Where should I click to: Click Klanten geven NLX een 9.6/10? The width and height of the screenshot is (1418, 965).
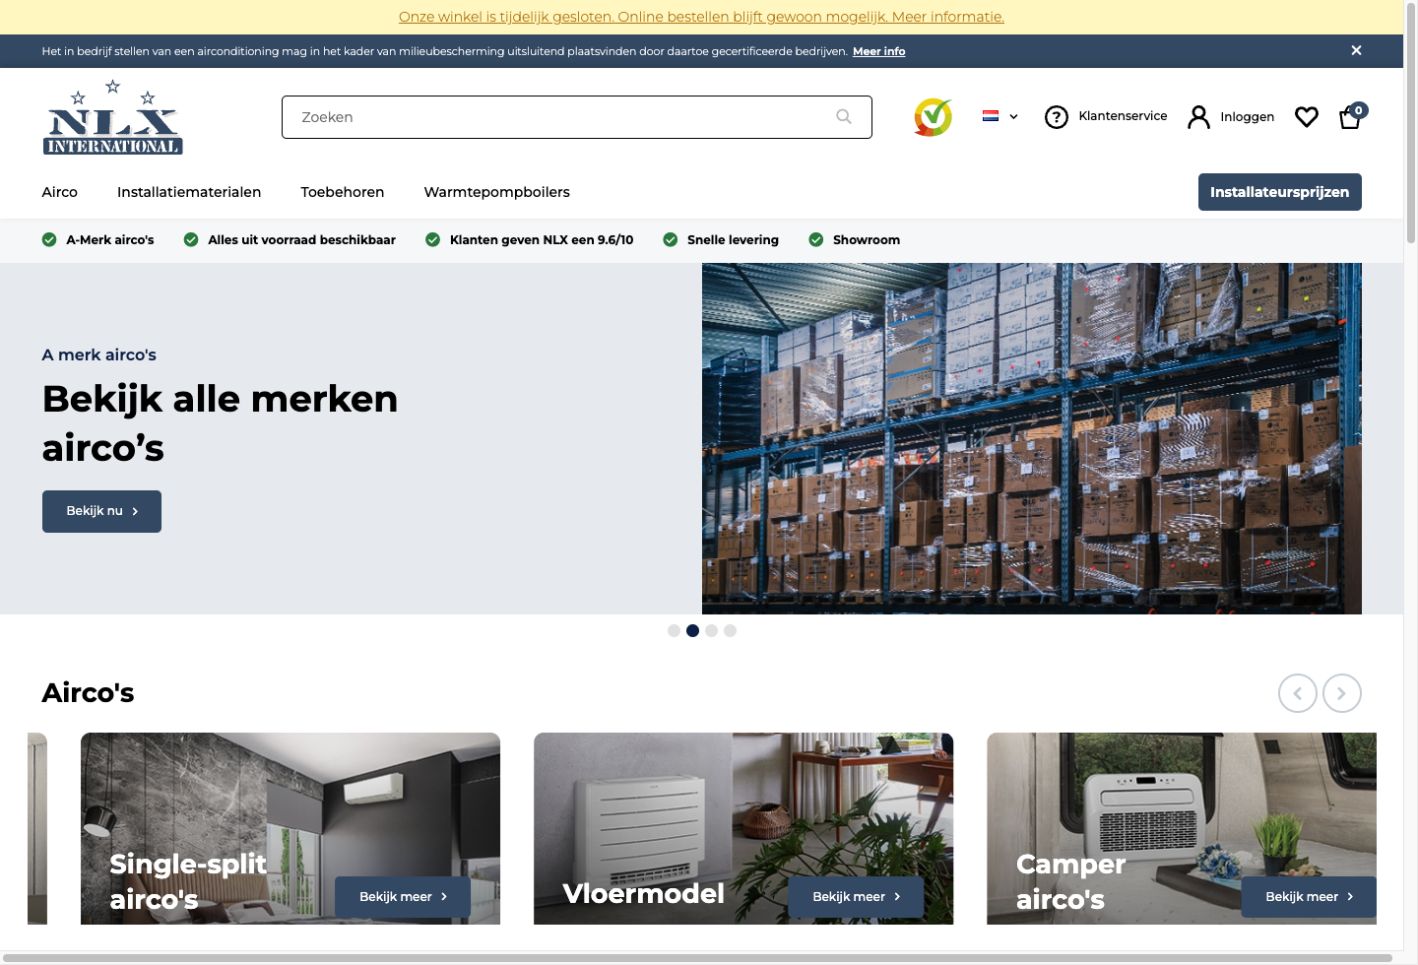542,240
